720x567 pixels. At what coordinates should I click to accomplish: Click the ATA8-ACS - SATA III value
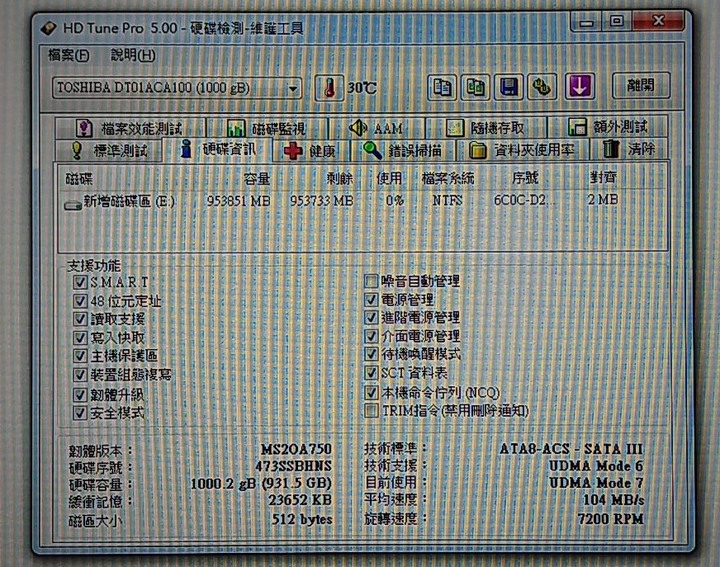click(572, 449)
